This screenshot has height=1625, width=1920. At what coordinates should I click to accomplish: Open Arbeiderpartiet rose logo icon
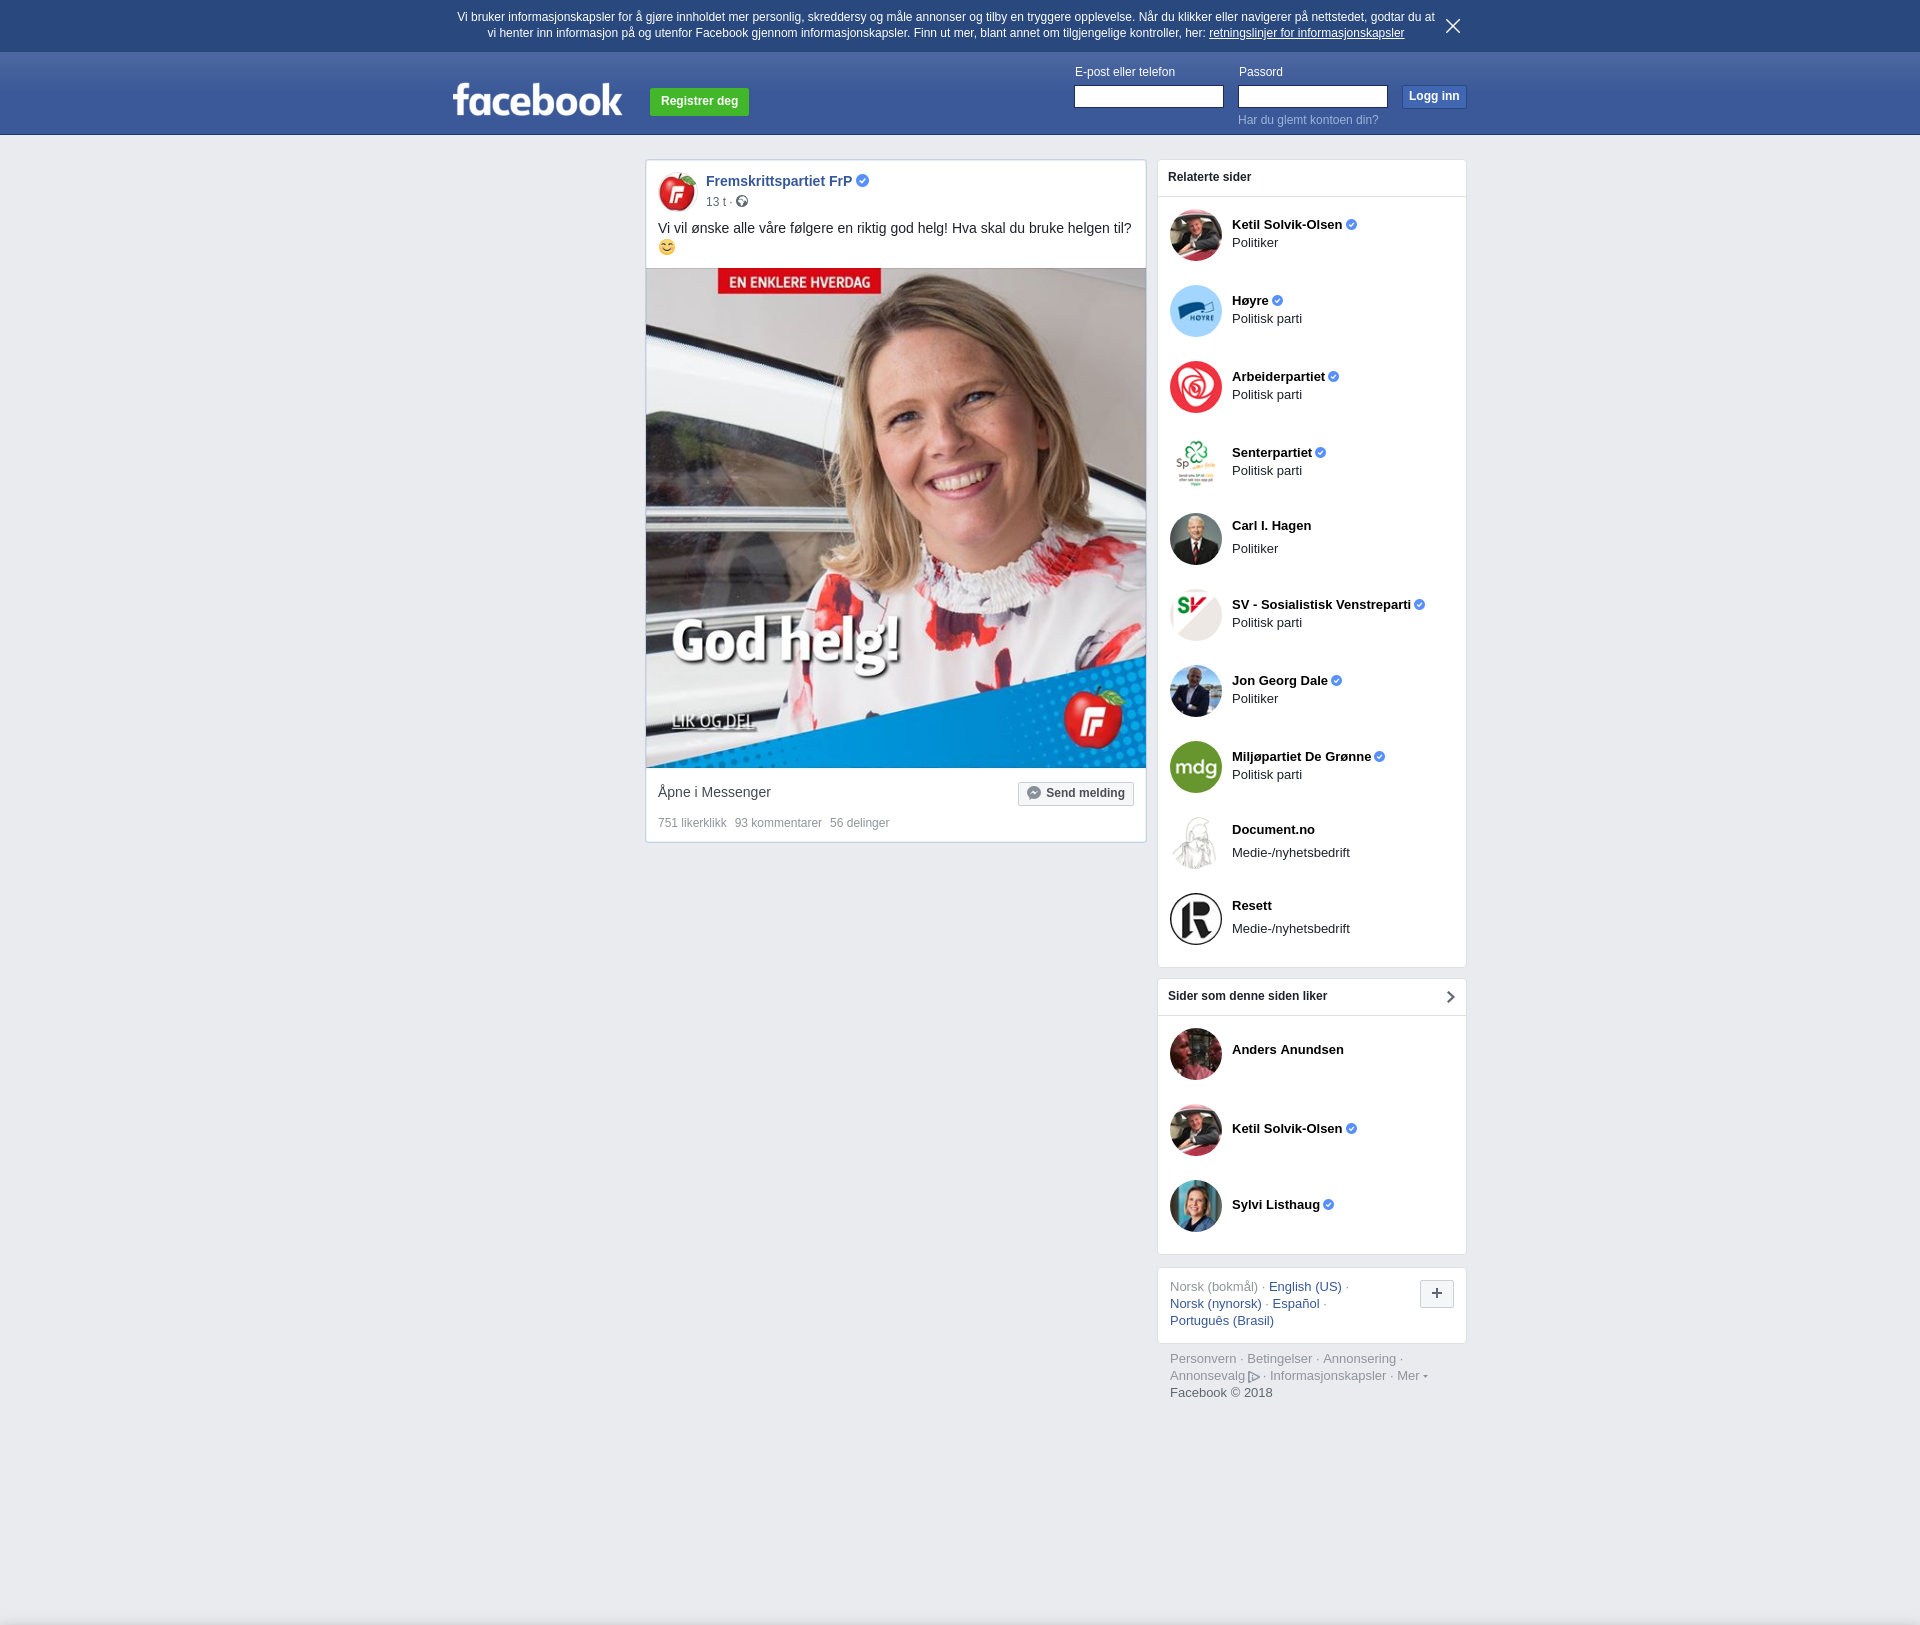pos(1196,387)
